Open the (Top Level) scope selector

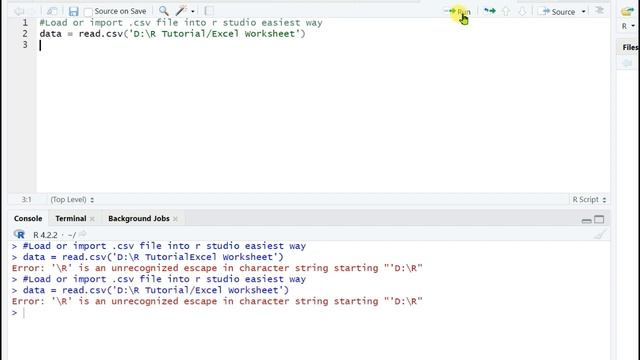tap(72, 200)
